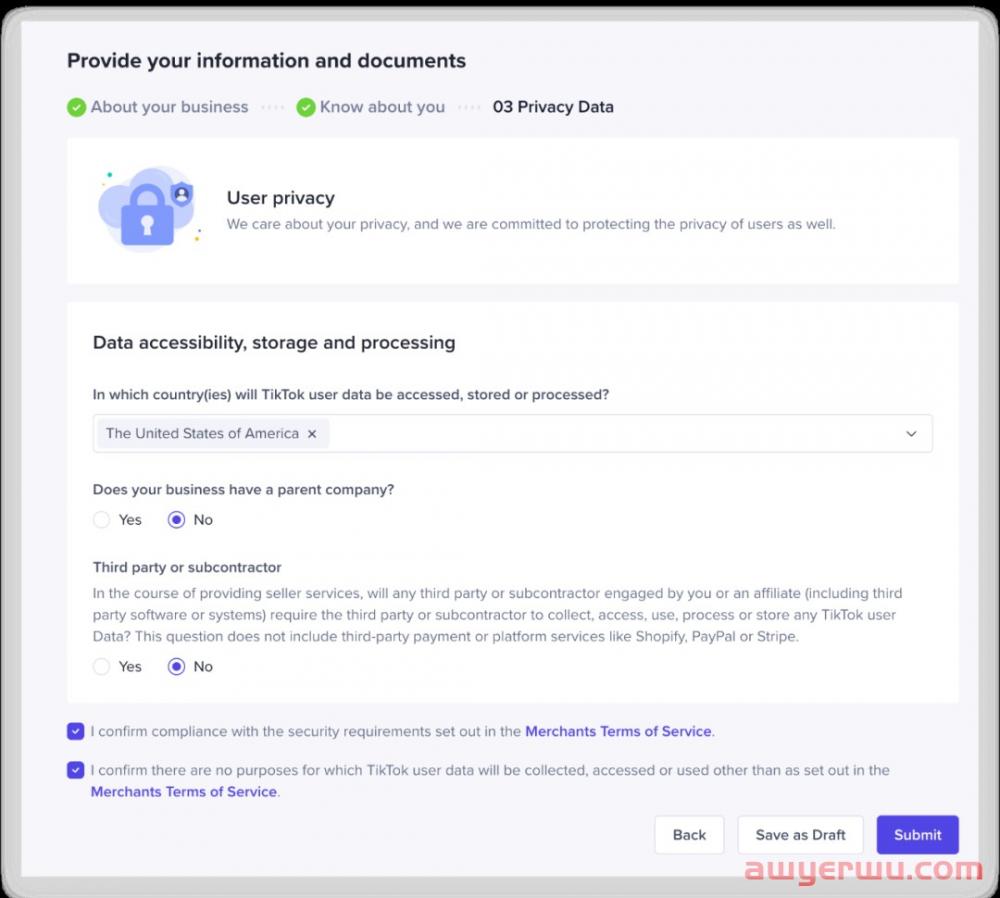1000x898 pixels.
Task: Select No for third party or subcontractor
Action: click(x=177, y=667)
